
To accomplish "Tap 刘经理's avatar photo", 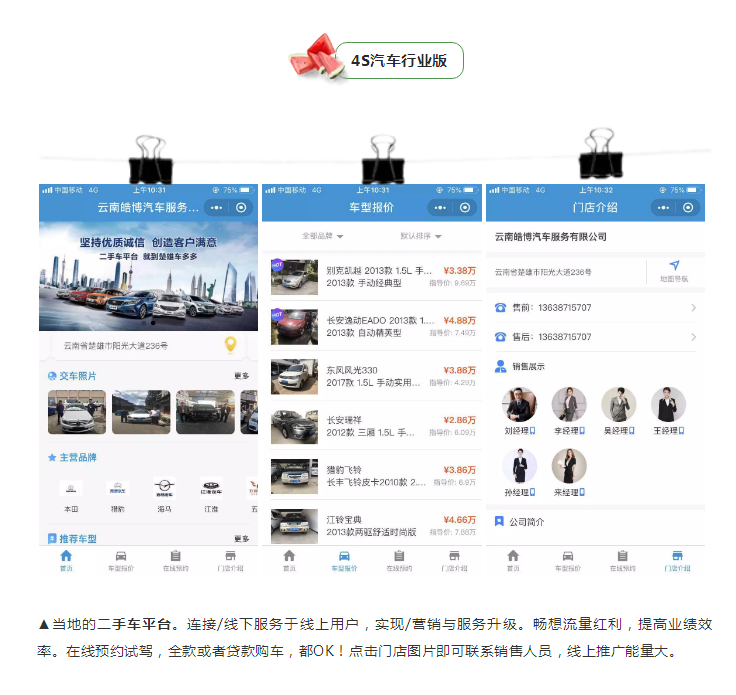I will point(519,405).
